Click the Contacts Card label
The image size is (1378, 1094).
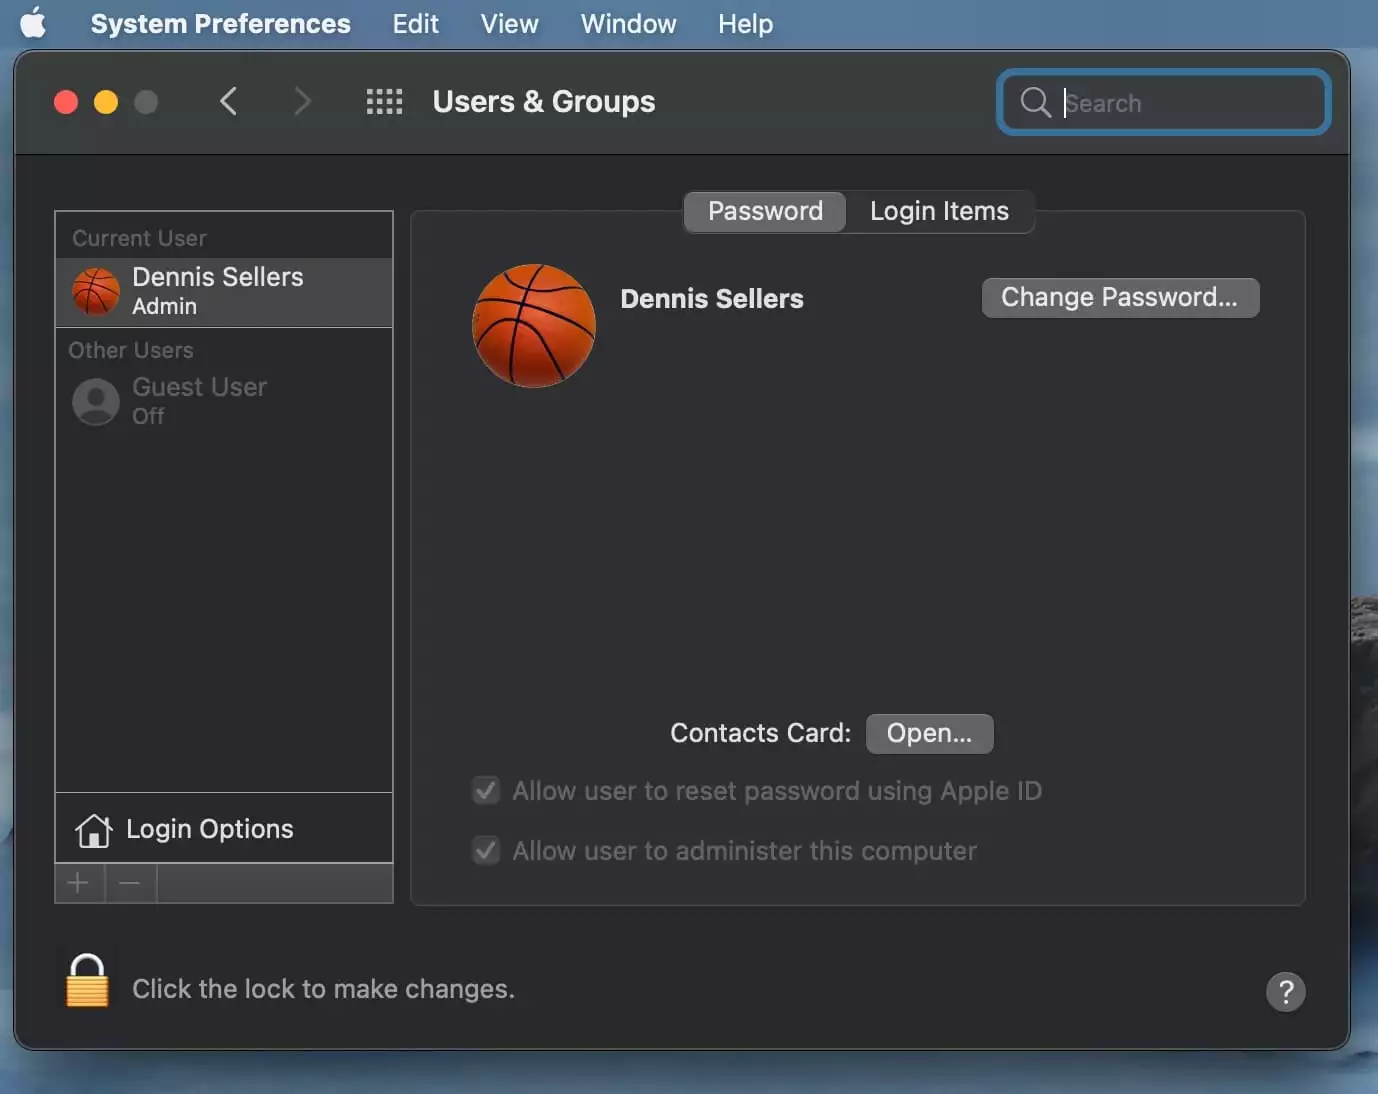761,733
